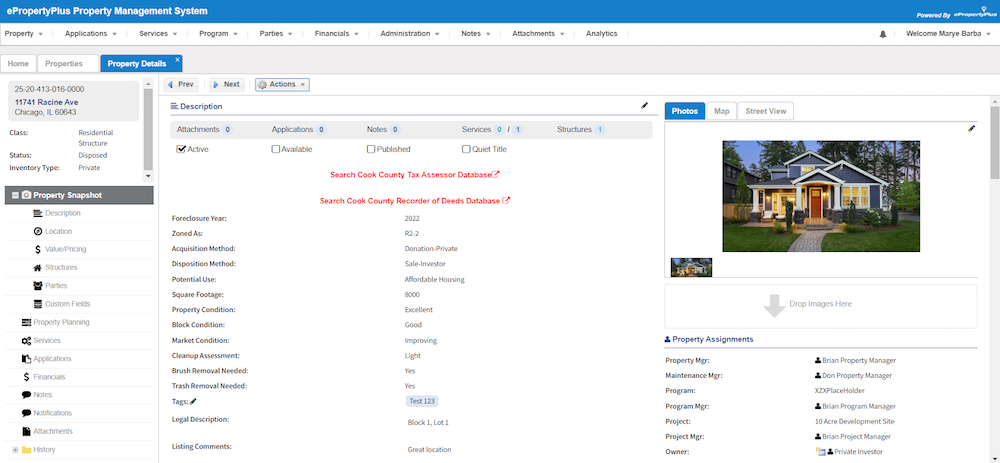Check the Published checkbox
This screenshot has height=463, width=1000.
371,149
